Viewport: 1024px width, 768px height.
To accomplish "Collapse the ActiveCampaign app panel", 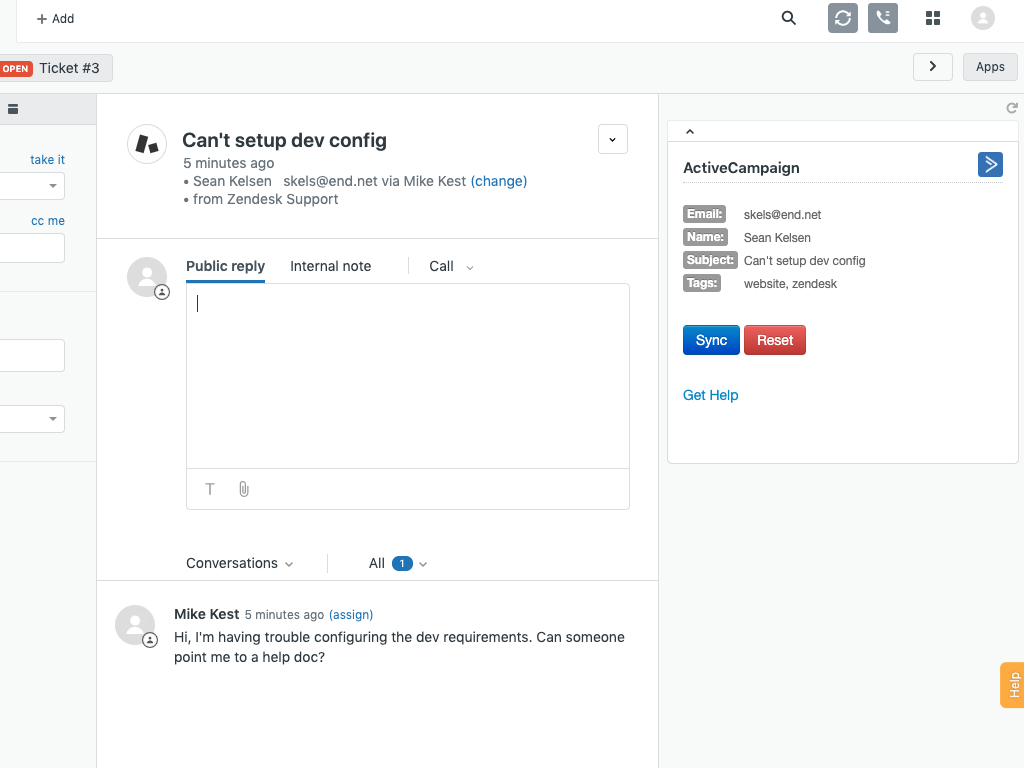I will tap(689, 131).
